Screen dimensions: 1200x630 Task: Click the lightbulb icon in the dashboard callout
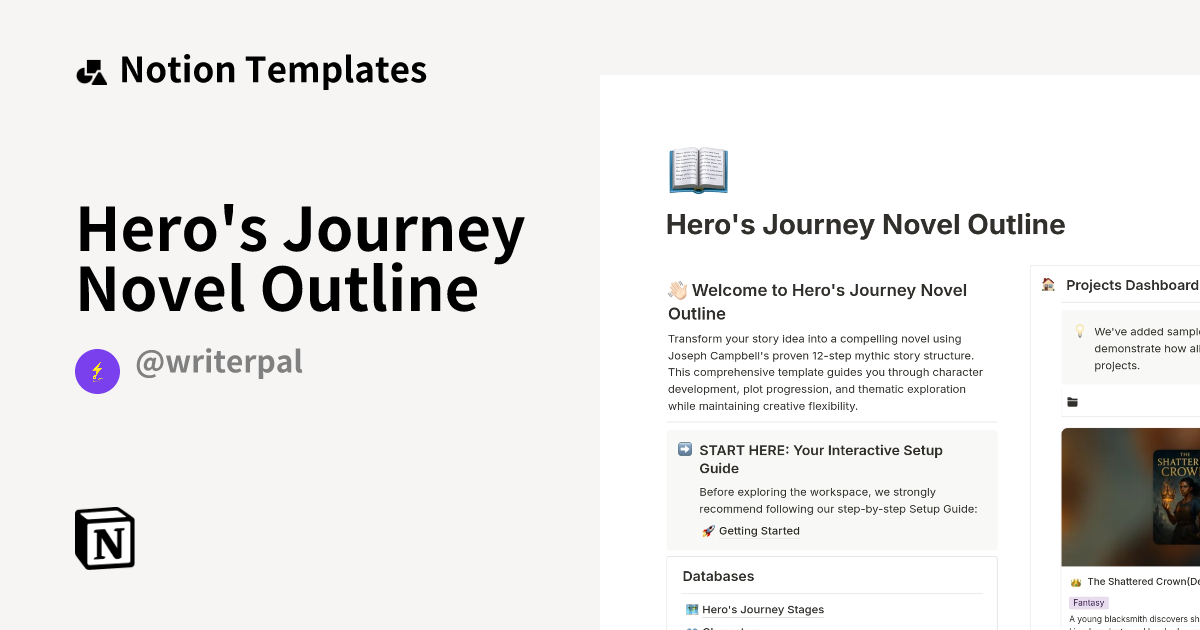click(x=1078, y=330)
